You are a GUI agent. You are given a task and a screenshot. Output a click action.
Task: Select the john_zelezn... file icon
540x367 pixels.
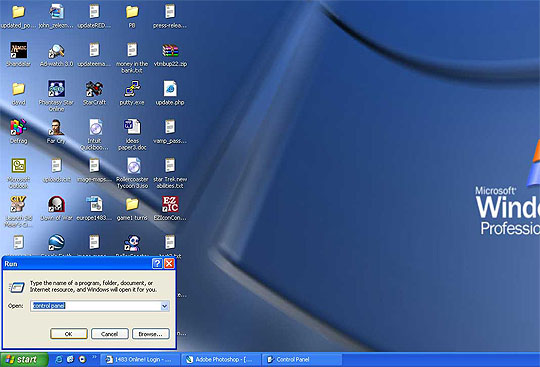click(56, 12)
